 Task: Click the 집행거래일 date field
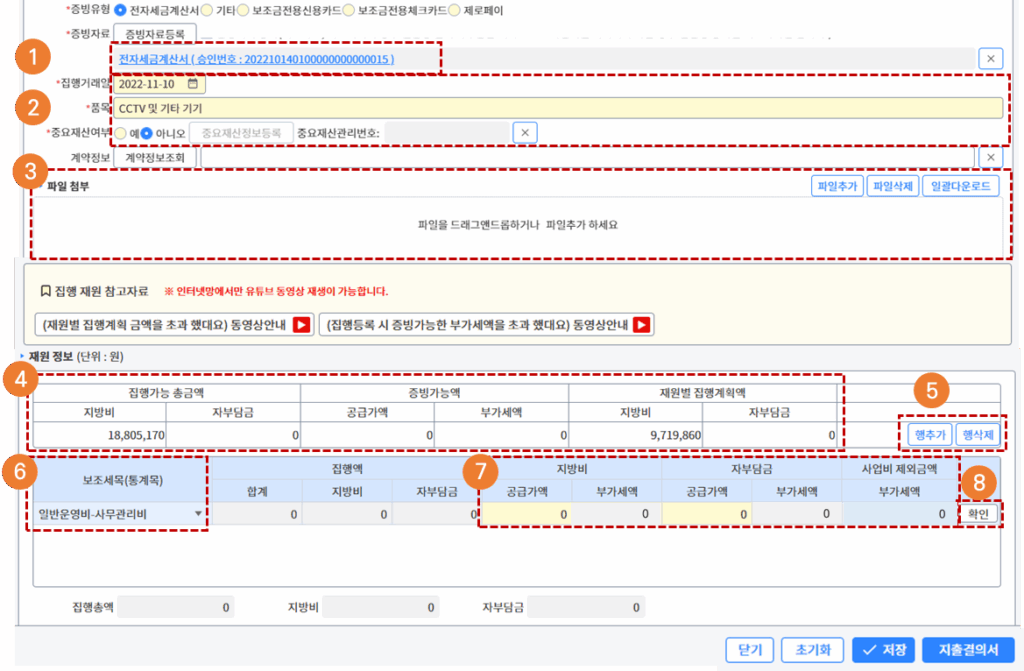159,84
